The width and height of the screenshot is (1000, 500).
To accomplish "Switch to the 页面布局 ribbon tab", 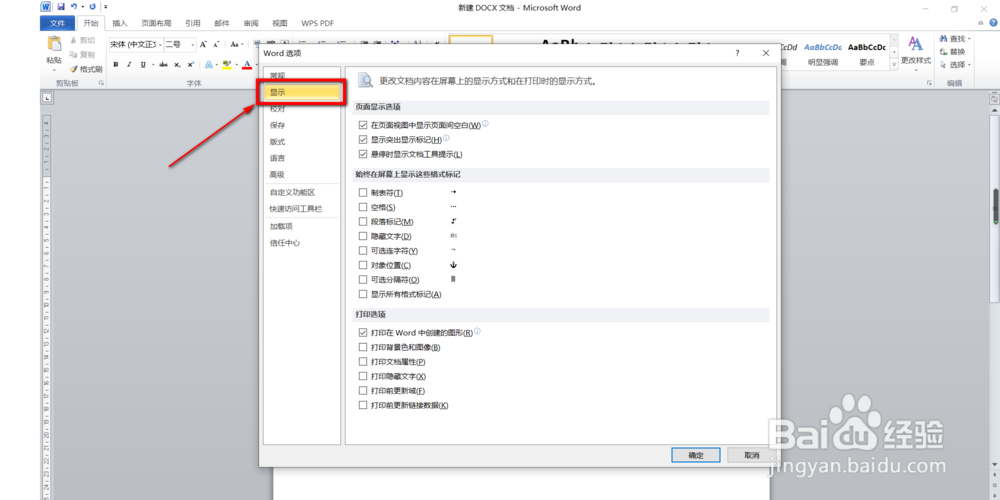I will [156, 24].
